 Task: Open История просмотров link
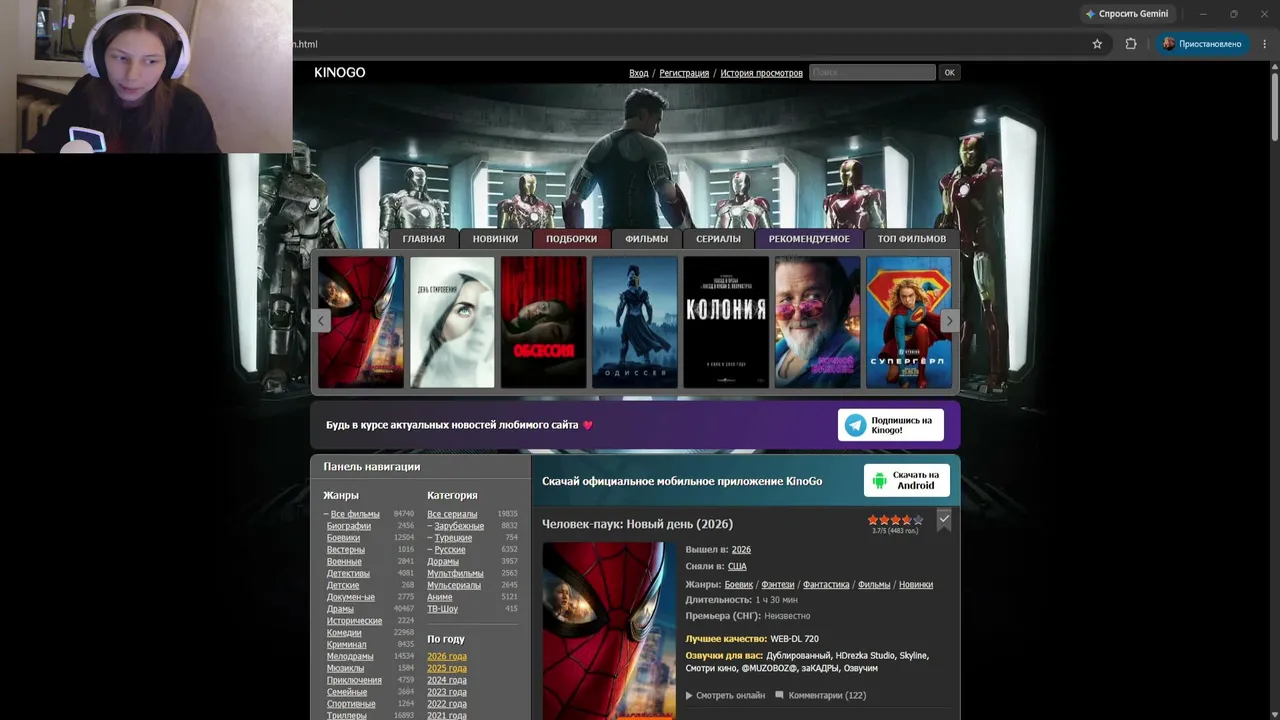click(x=762, y=73)
